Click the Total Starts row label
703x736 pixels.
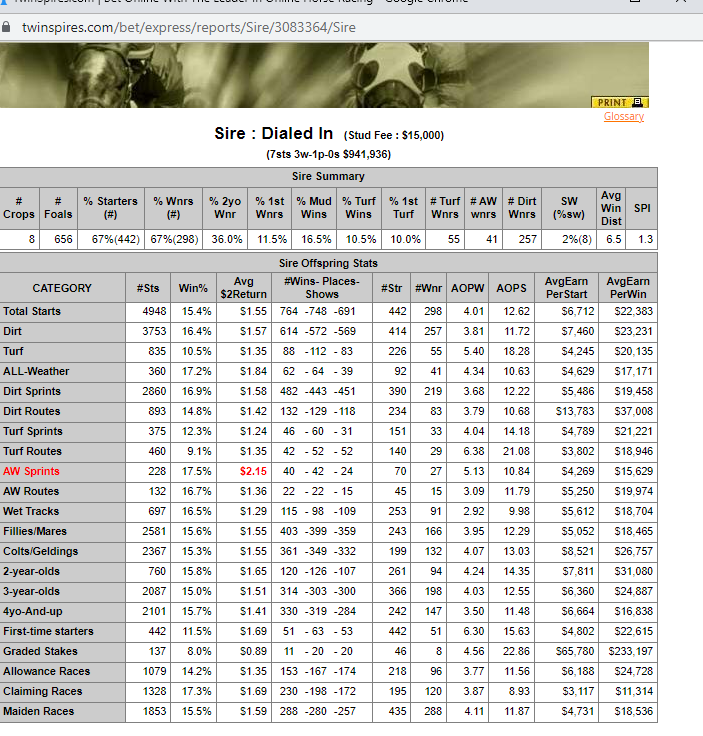tap(32, 312)
